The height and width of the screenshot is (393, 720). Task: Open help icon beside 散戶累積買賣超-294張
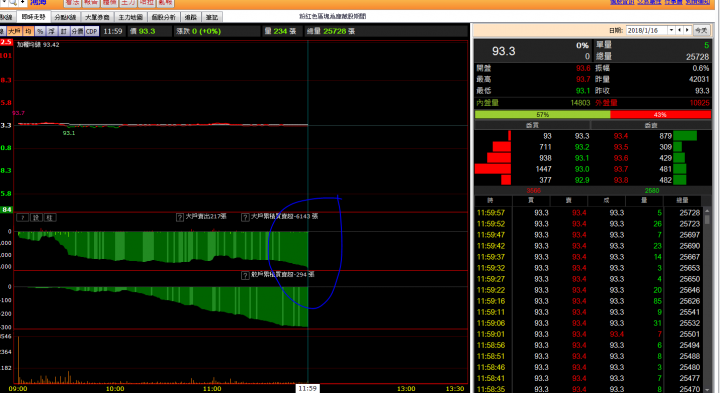[245, 275]
